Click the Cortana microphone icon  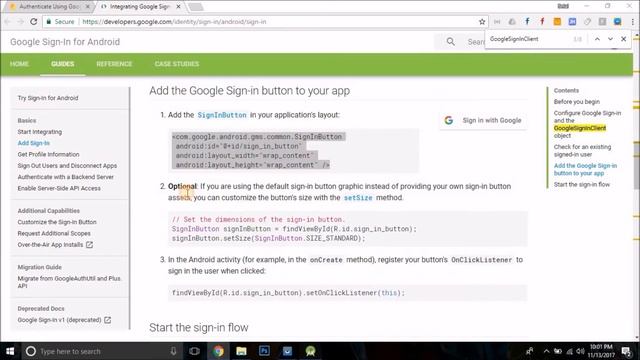pos(173,351)
